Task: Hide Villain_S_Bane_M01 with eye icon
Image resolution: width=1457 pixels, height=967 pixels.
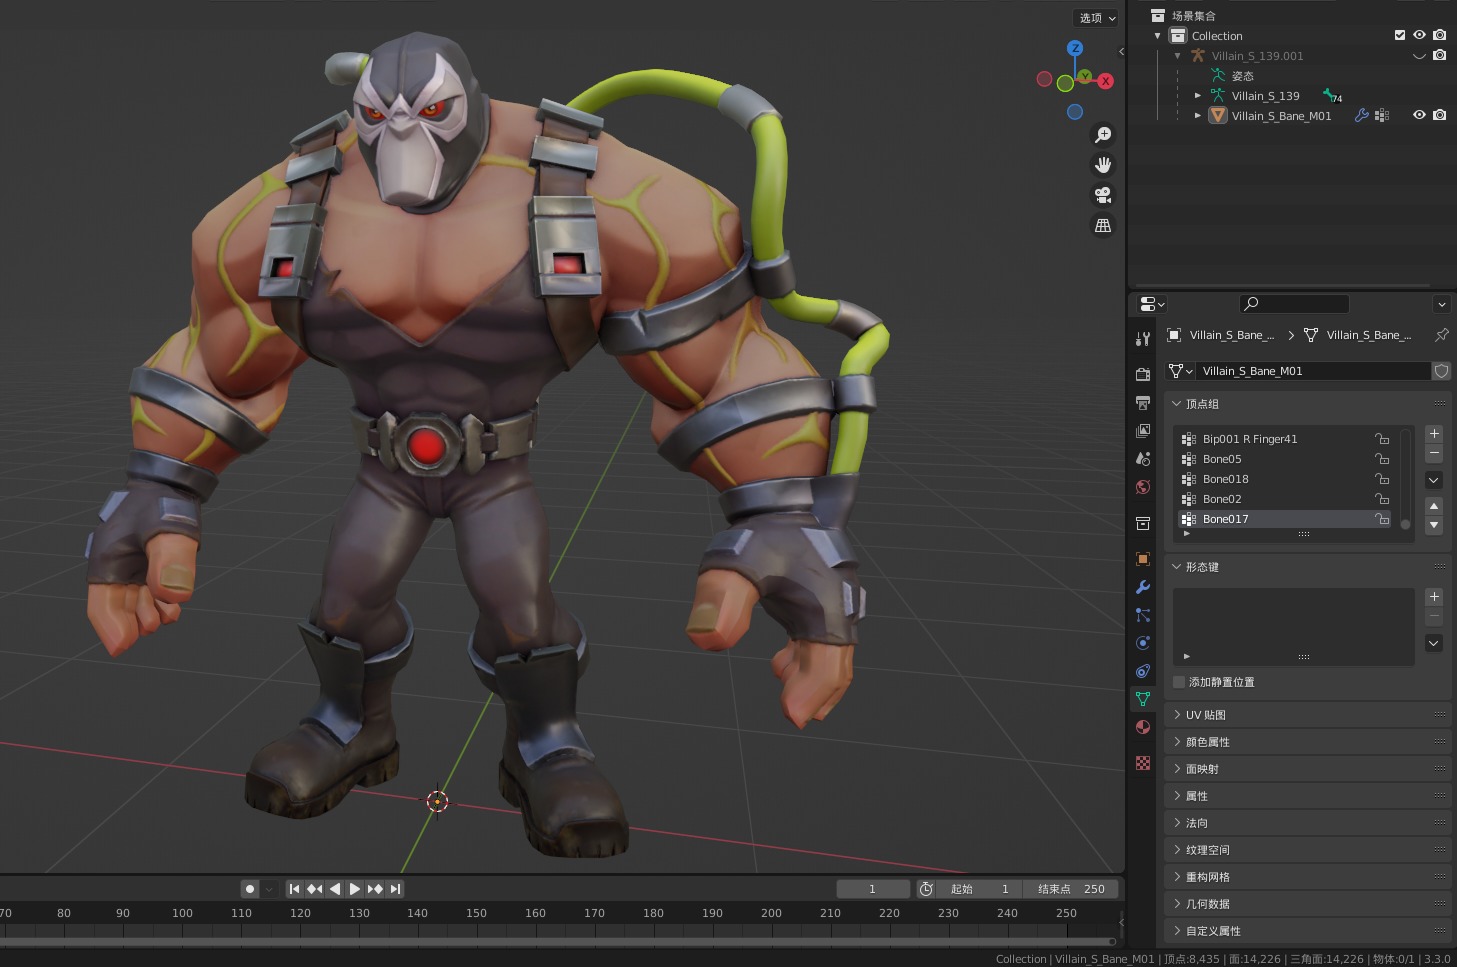Action: tap(1419, 116)
